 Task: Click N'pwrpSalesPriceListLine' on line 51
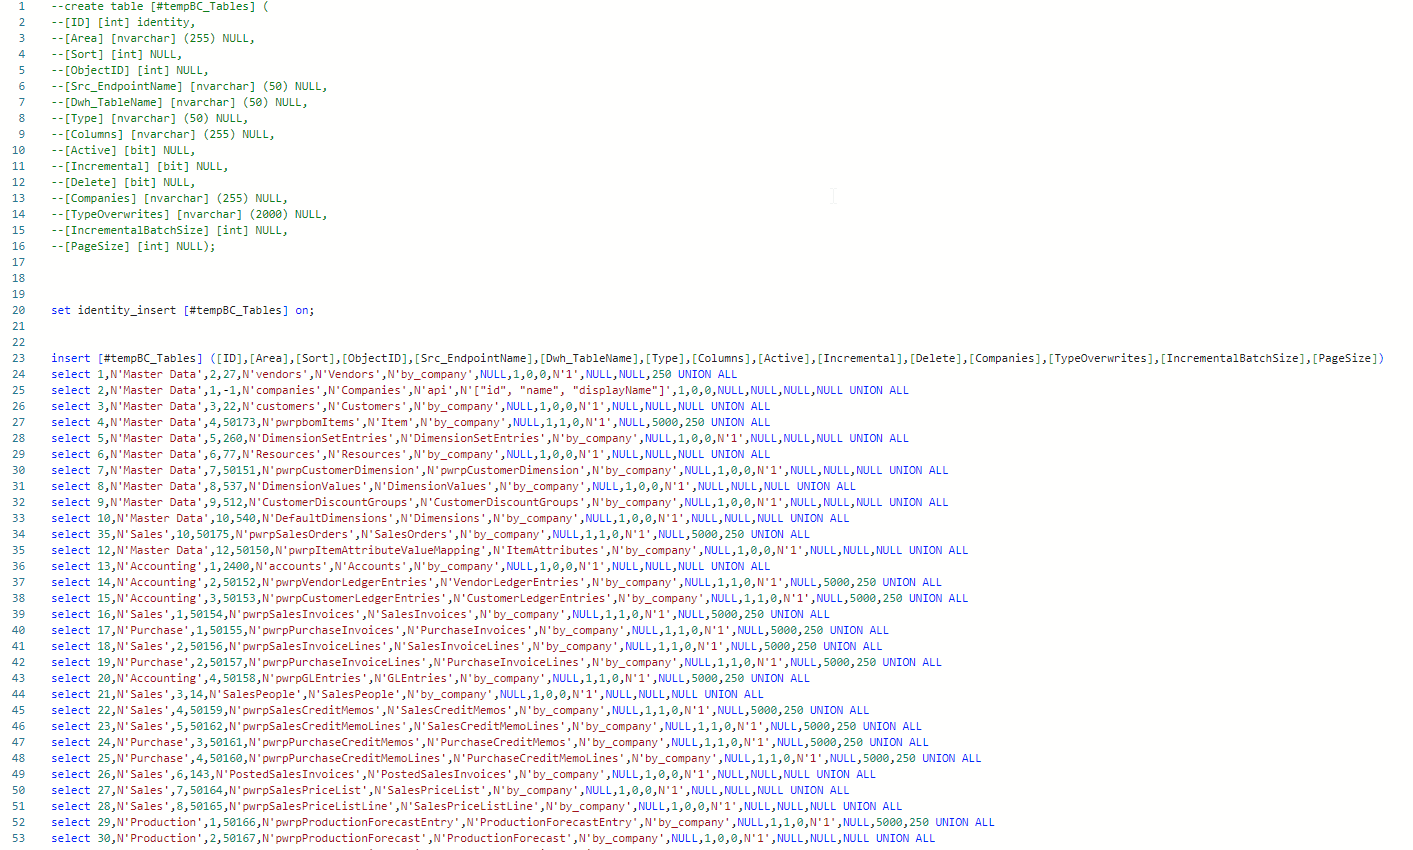click(x=311, y=806)
